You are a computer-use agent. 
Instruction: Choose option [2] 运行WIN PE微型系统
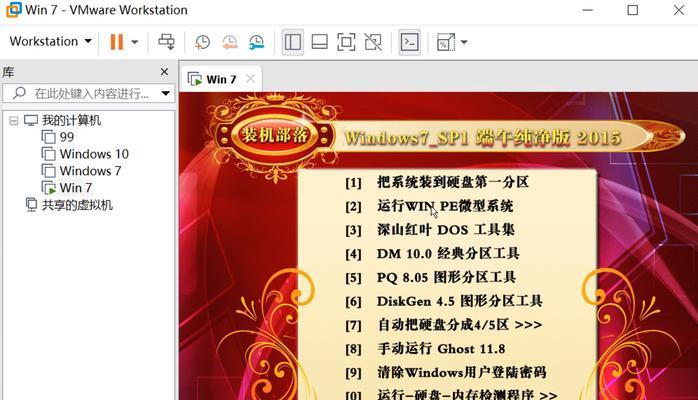click(429, 206)
